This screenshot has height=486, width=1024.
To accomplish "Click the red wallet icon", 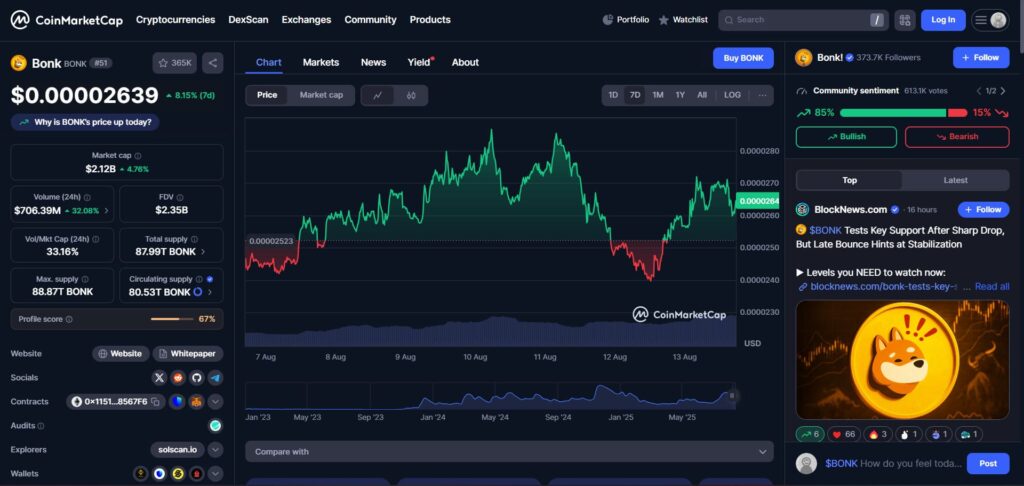I will pyautogui.click(x=196, y=474).
